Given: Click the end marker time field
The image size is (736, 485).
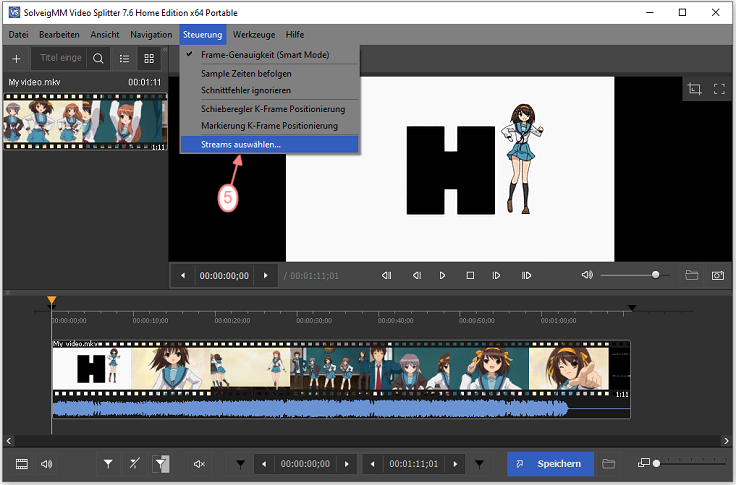Looking at the screenshot, I should pyautogui.click(x=414, y=464).
